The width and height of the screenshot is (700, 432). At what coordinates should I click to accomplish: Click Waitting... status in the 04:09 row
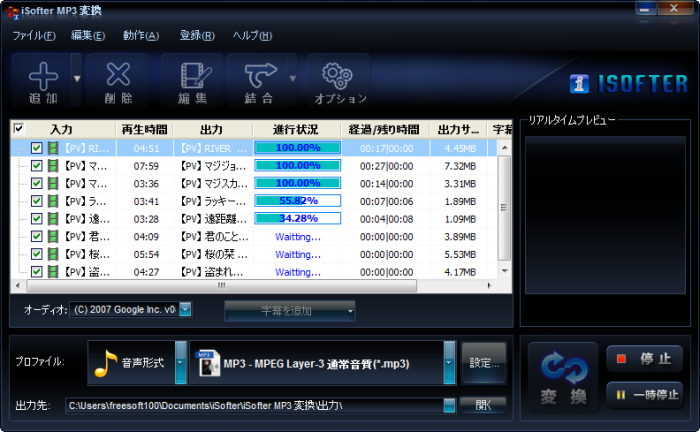pos(298,237)
